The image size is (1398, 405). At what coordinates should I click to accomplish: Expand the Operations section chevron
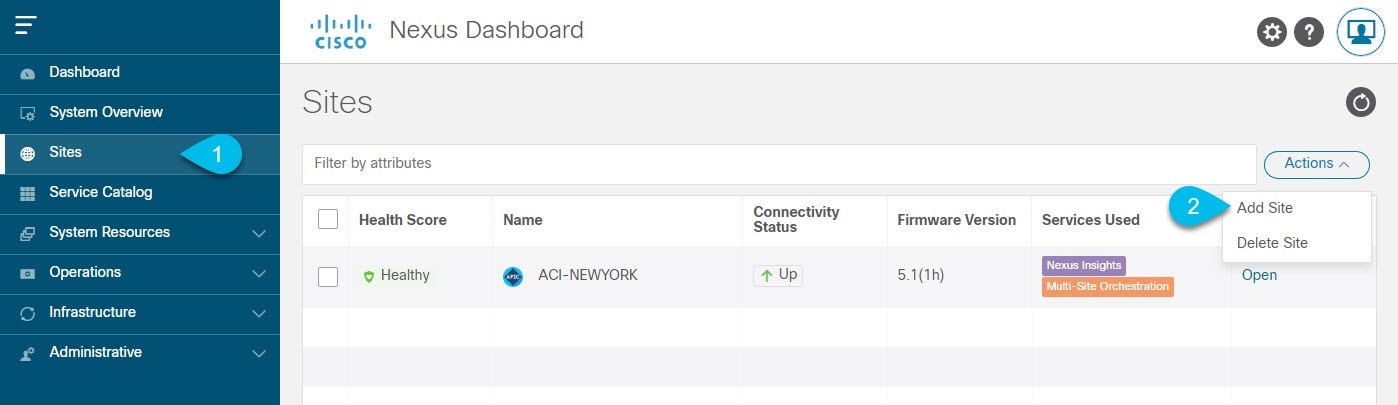tap(259, 273)
